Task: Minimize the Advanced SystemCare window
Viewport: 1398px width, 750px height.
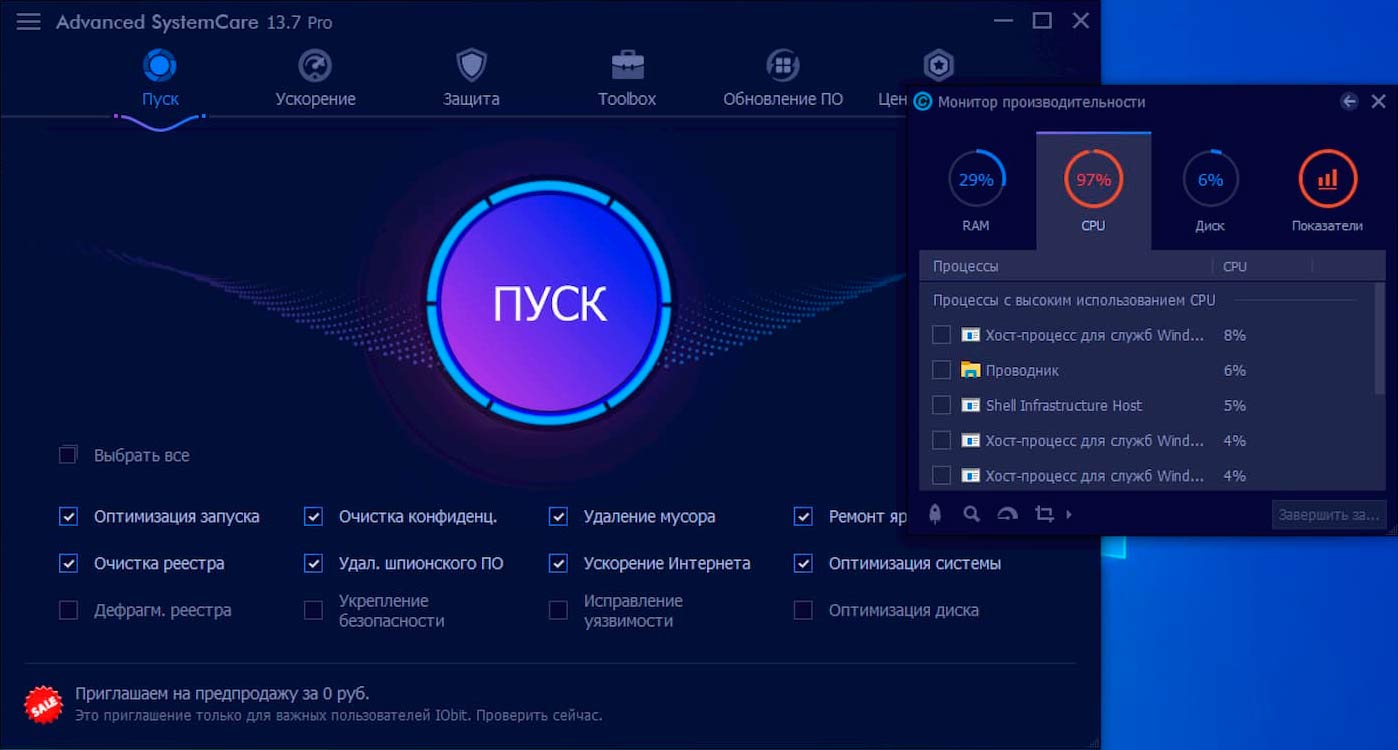Action: click(1002, 20)
